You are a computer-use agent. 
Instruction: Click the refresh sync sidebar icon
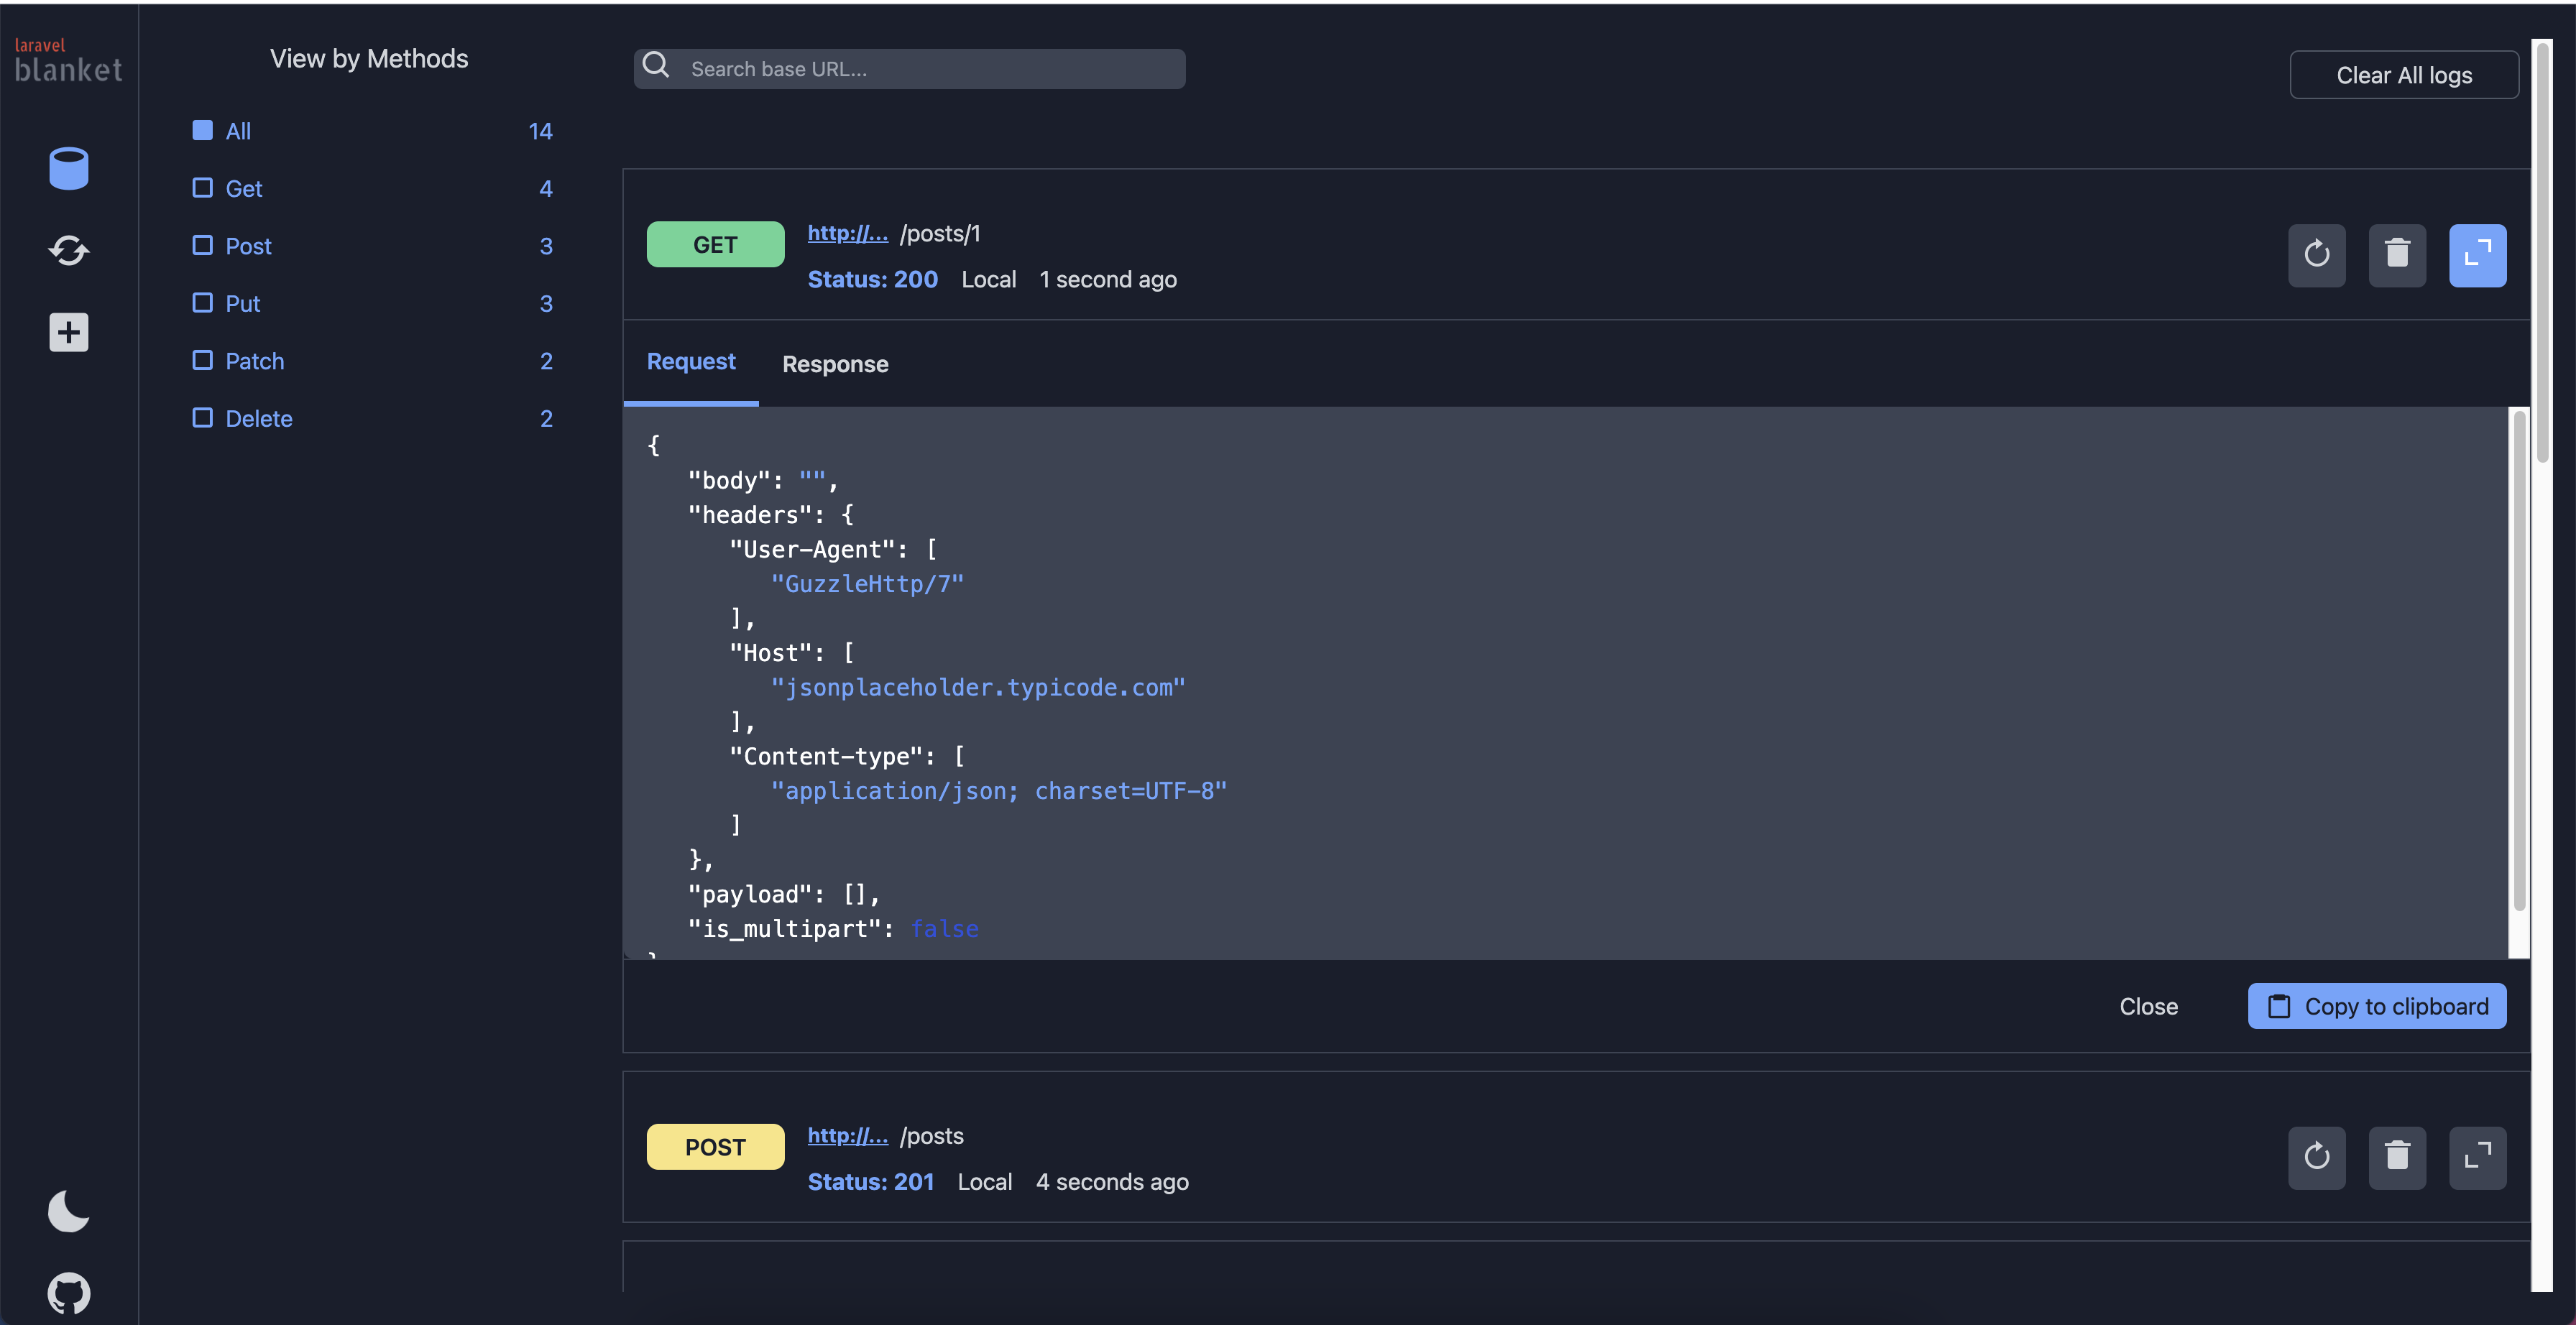pyautogui.click(x=68, y=250)
